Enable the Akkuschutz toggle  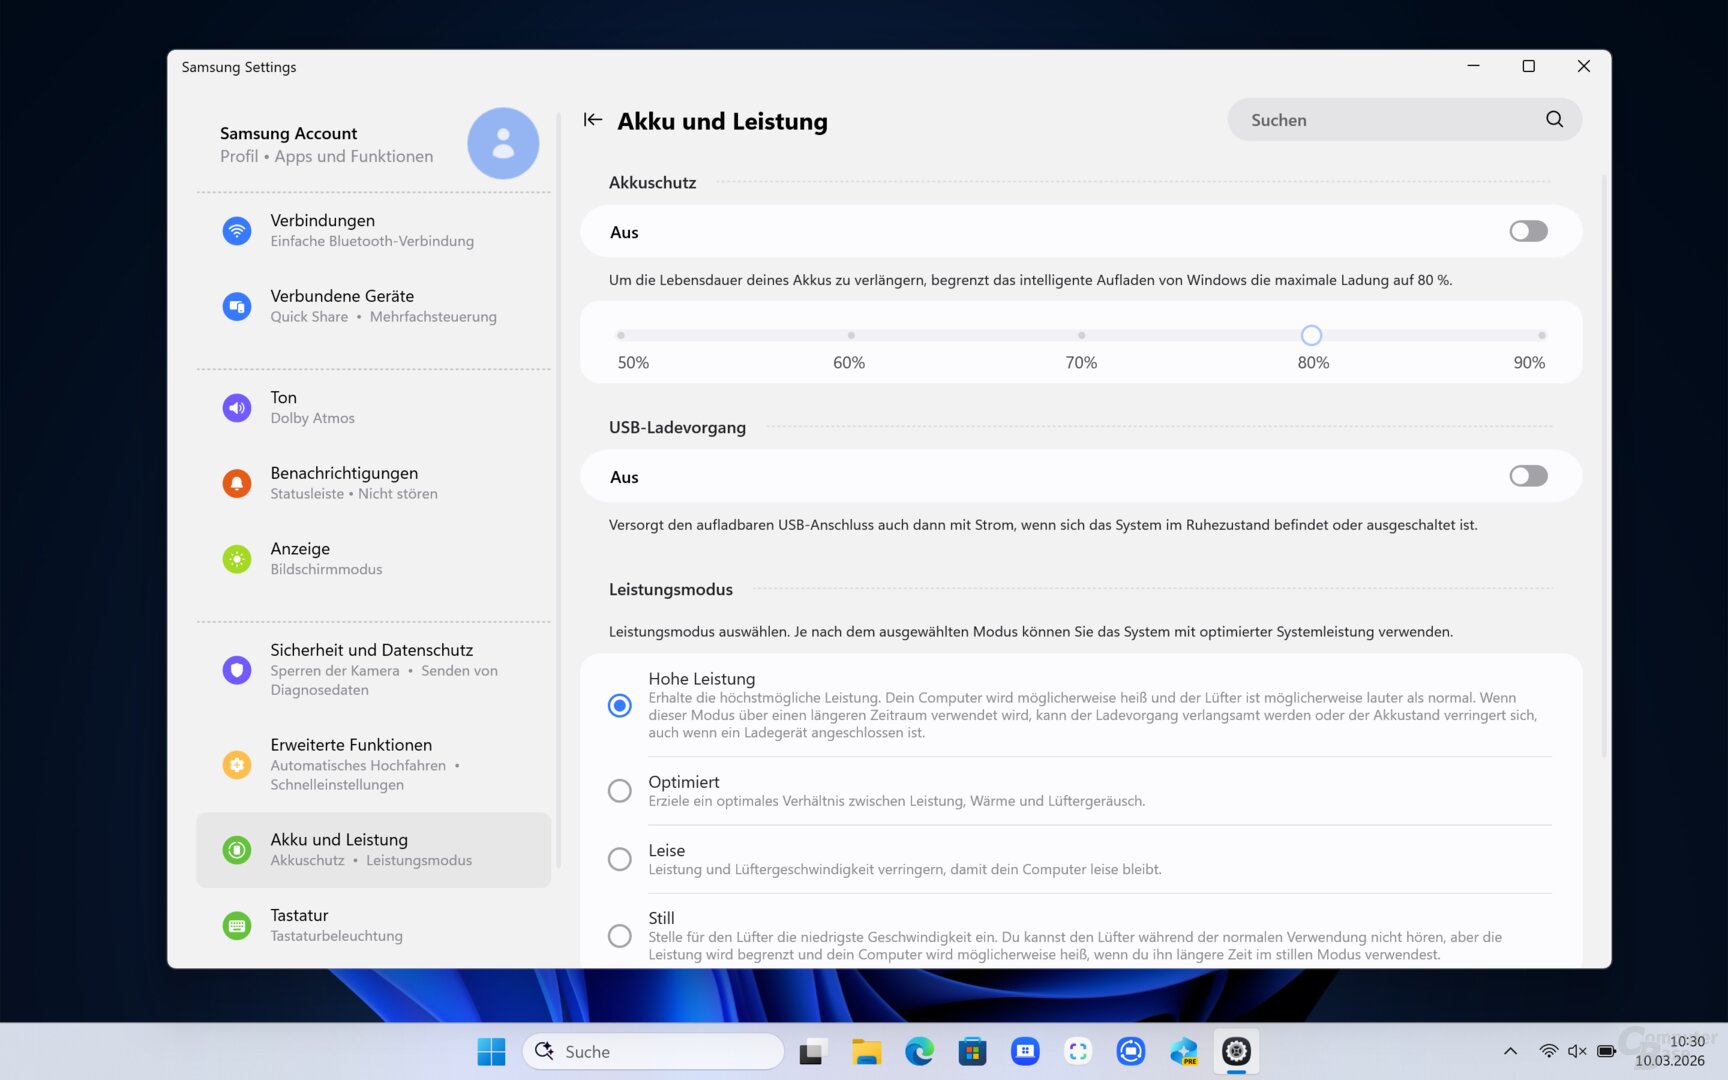(1527, 231)
